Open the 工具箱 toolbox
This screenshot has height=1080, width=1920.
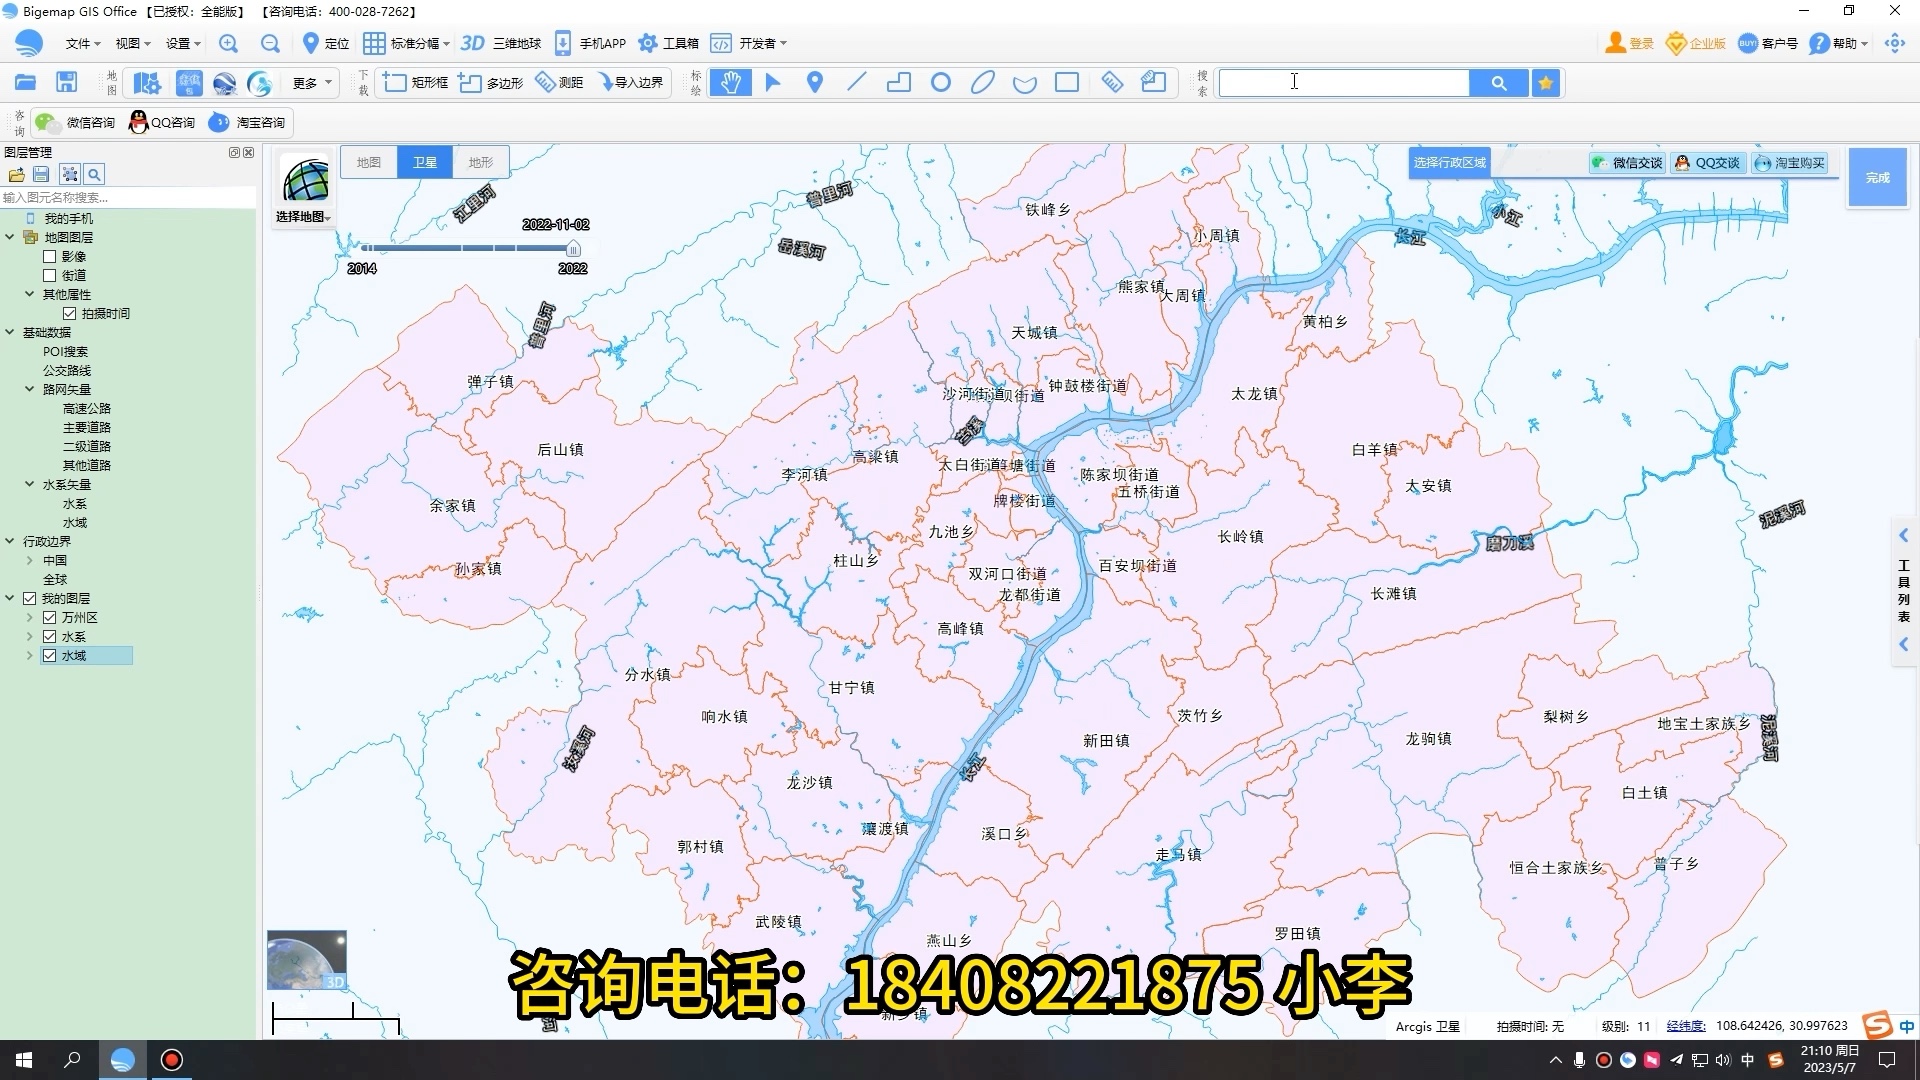click(669, 43)
